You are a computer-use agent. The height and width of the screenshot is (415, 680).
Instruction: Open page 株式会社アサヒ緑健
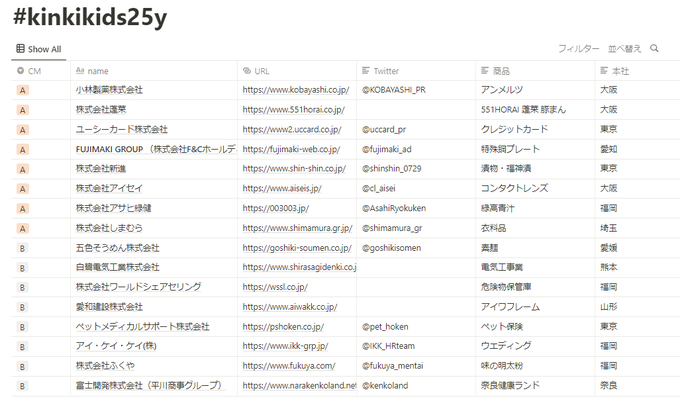point(113,208)
